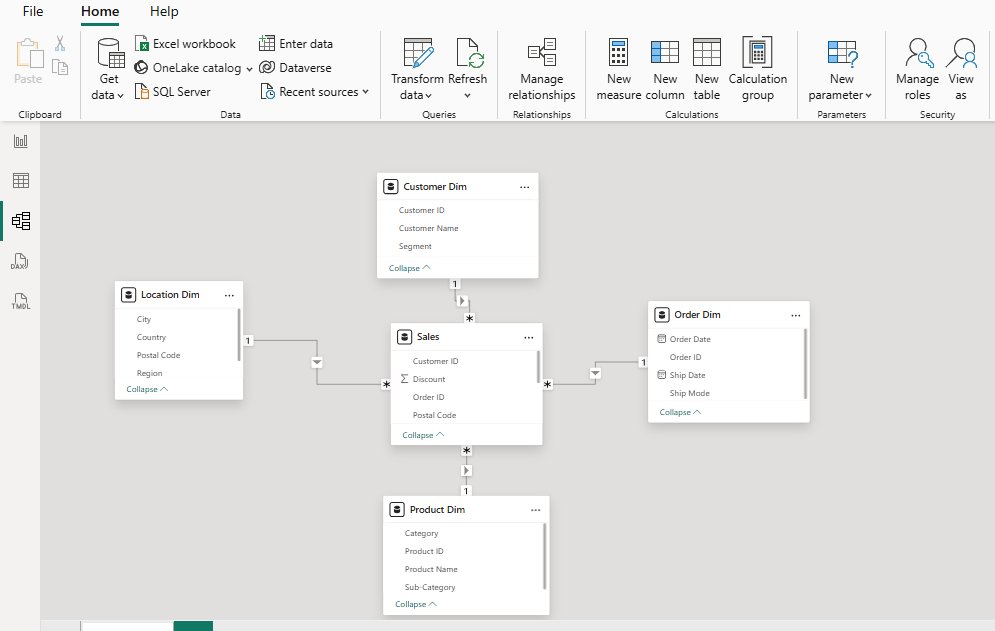
Task: Click Product Dim table scrollbar
Action: coord(544,557)
